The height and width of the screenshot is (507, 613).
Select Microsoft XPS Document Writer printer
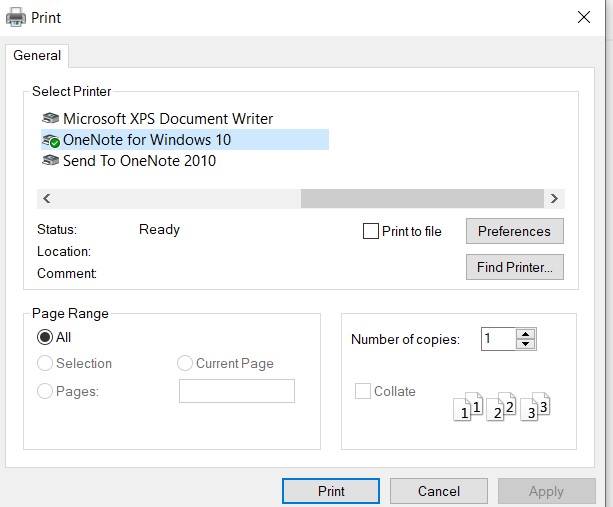click(x=167, y=119)
